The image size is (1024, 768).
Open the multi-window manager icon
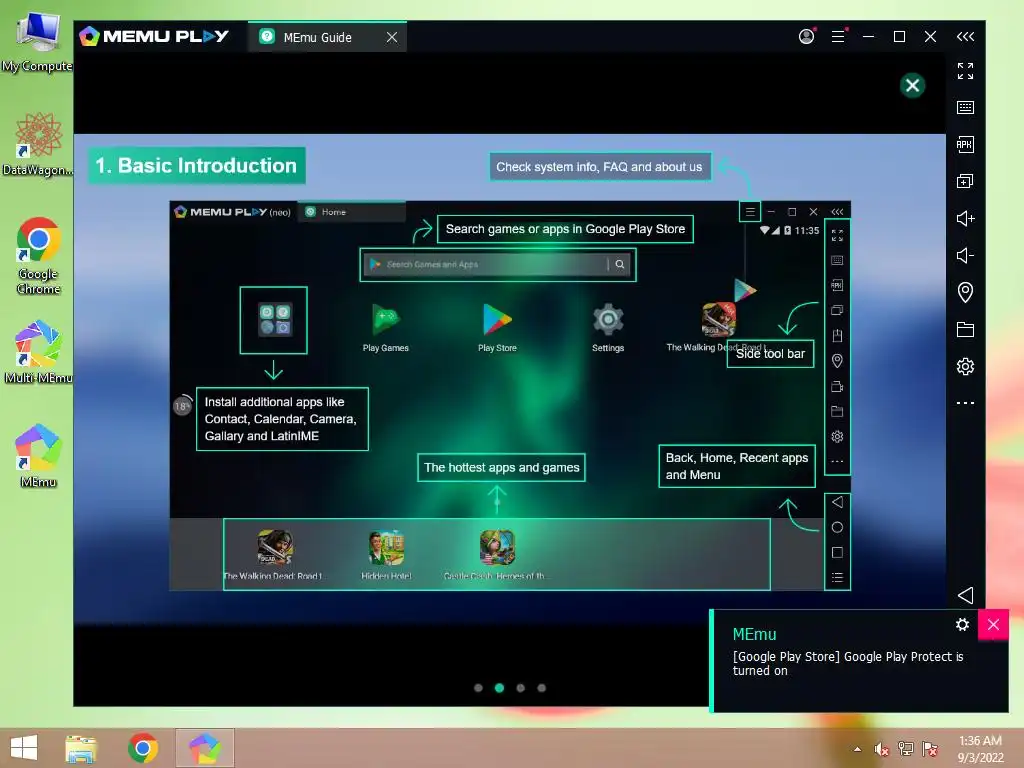pyautogui.click(x=965, y=181)
